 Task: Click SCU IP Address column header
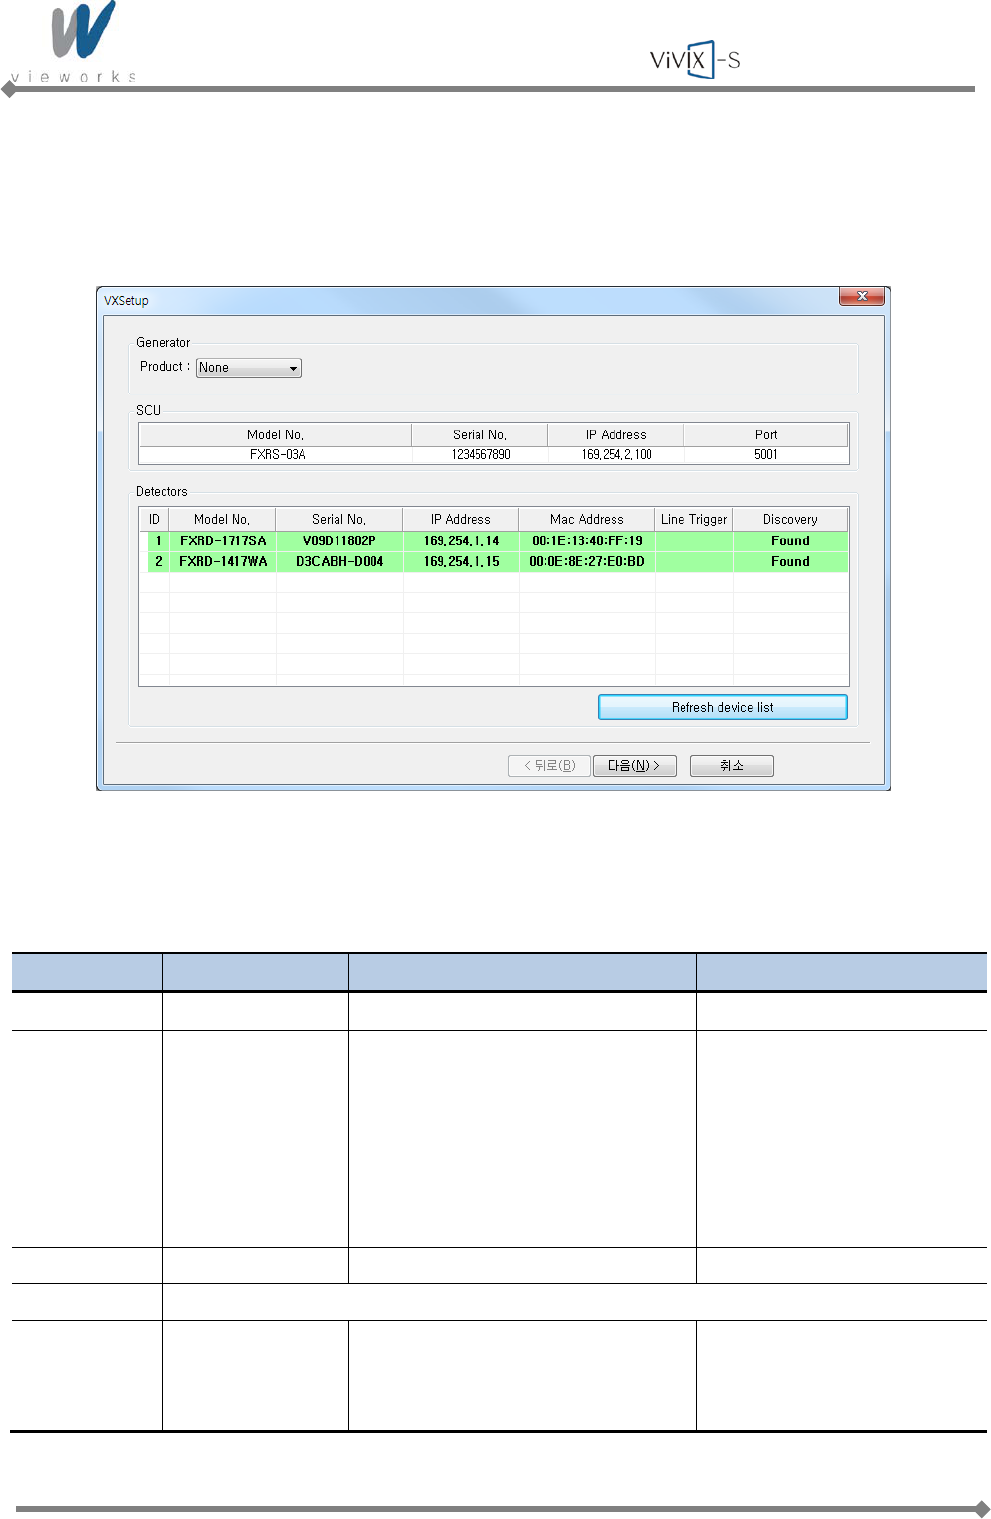[616, 435]
